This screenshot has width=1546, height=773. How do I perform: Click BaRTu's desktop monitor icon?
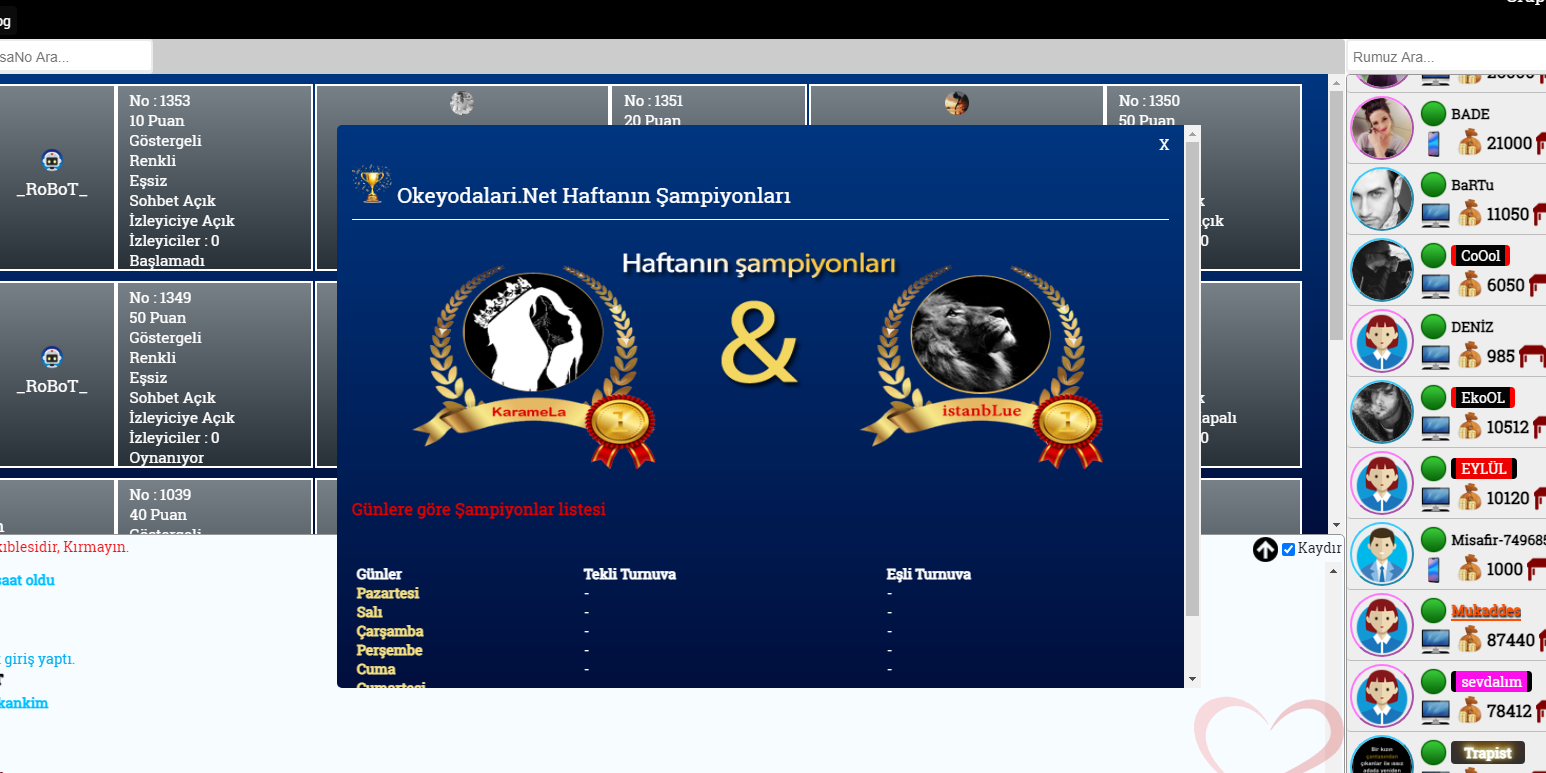tap(1436, 214)
